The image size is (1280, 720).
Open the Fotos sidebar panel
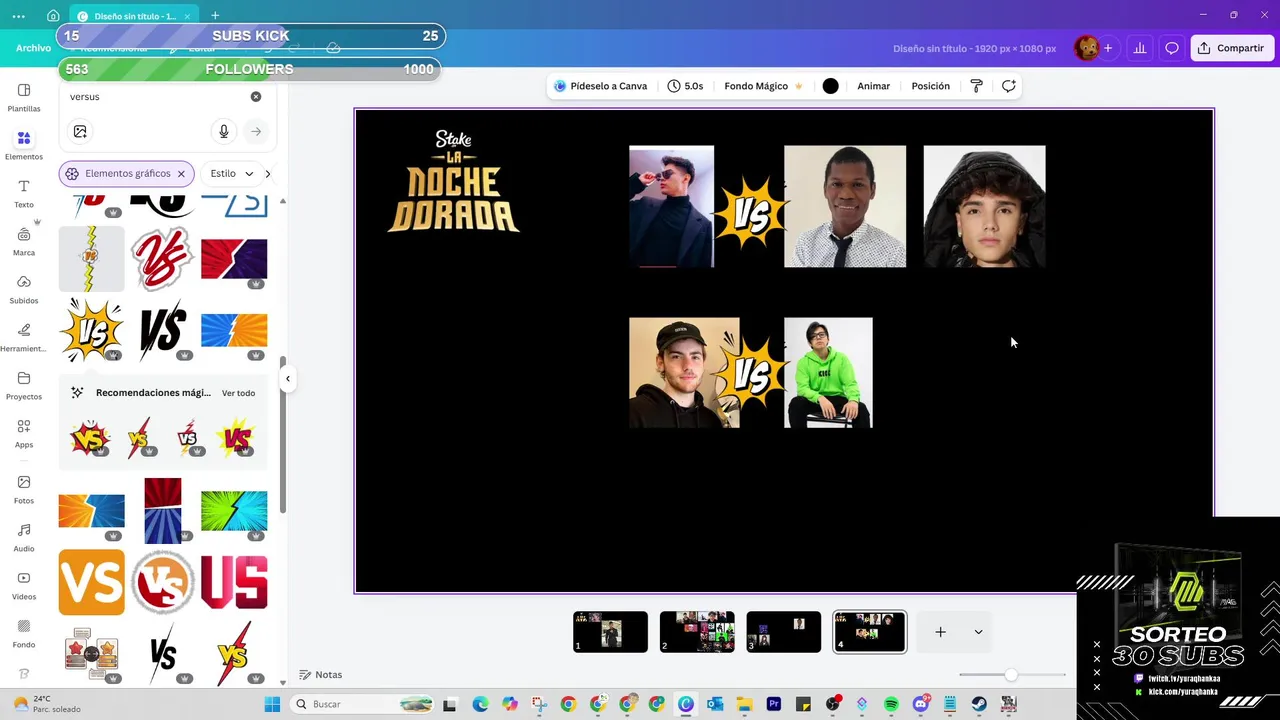[24, 489]
